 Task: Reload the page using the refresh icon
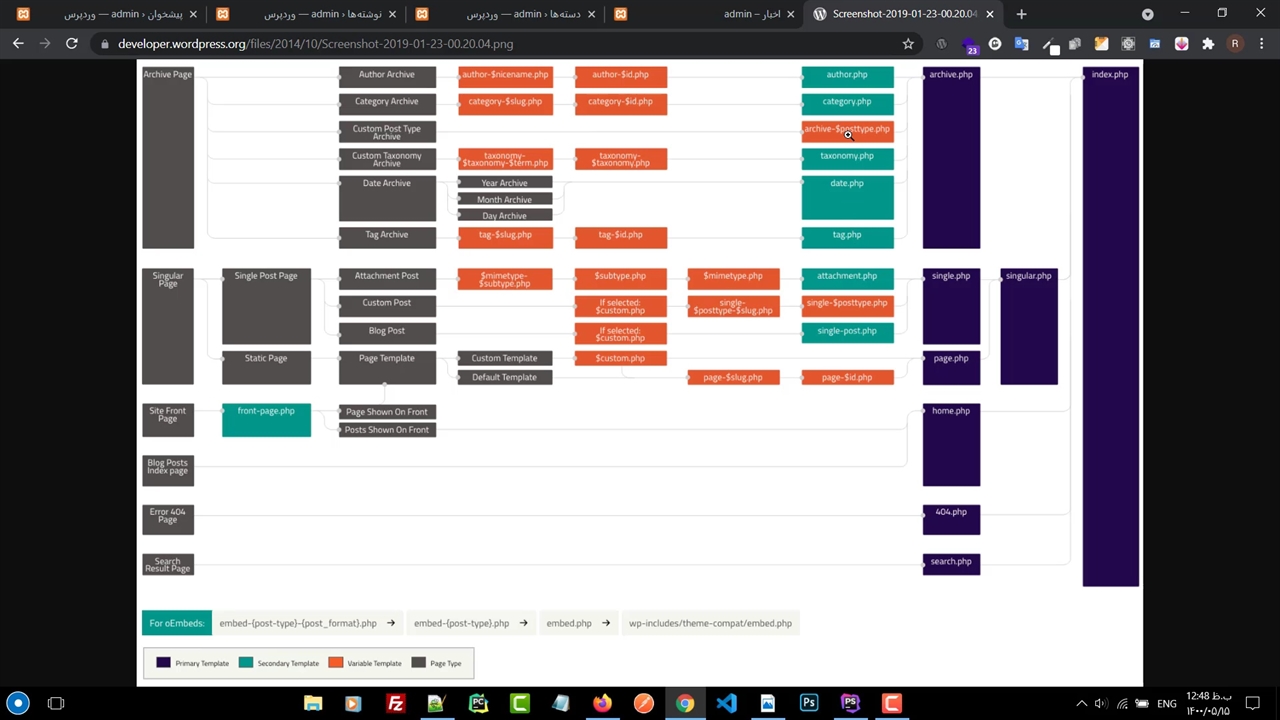(x=72, y=44)
